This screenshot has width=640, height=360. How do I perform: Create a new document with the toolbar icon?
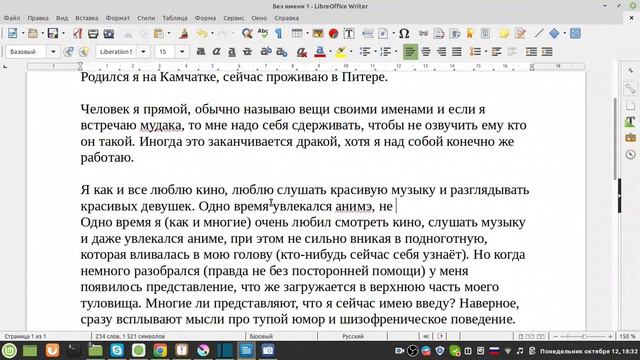click(13, 33)
